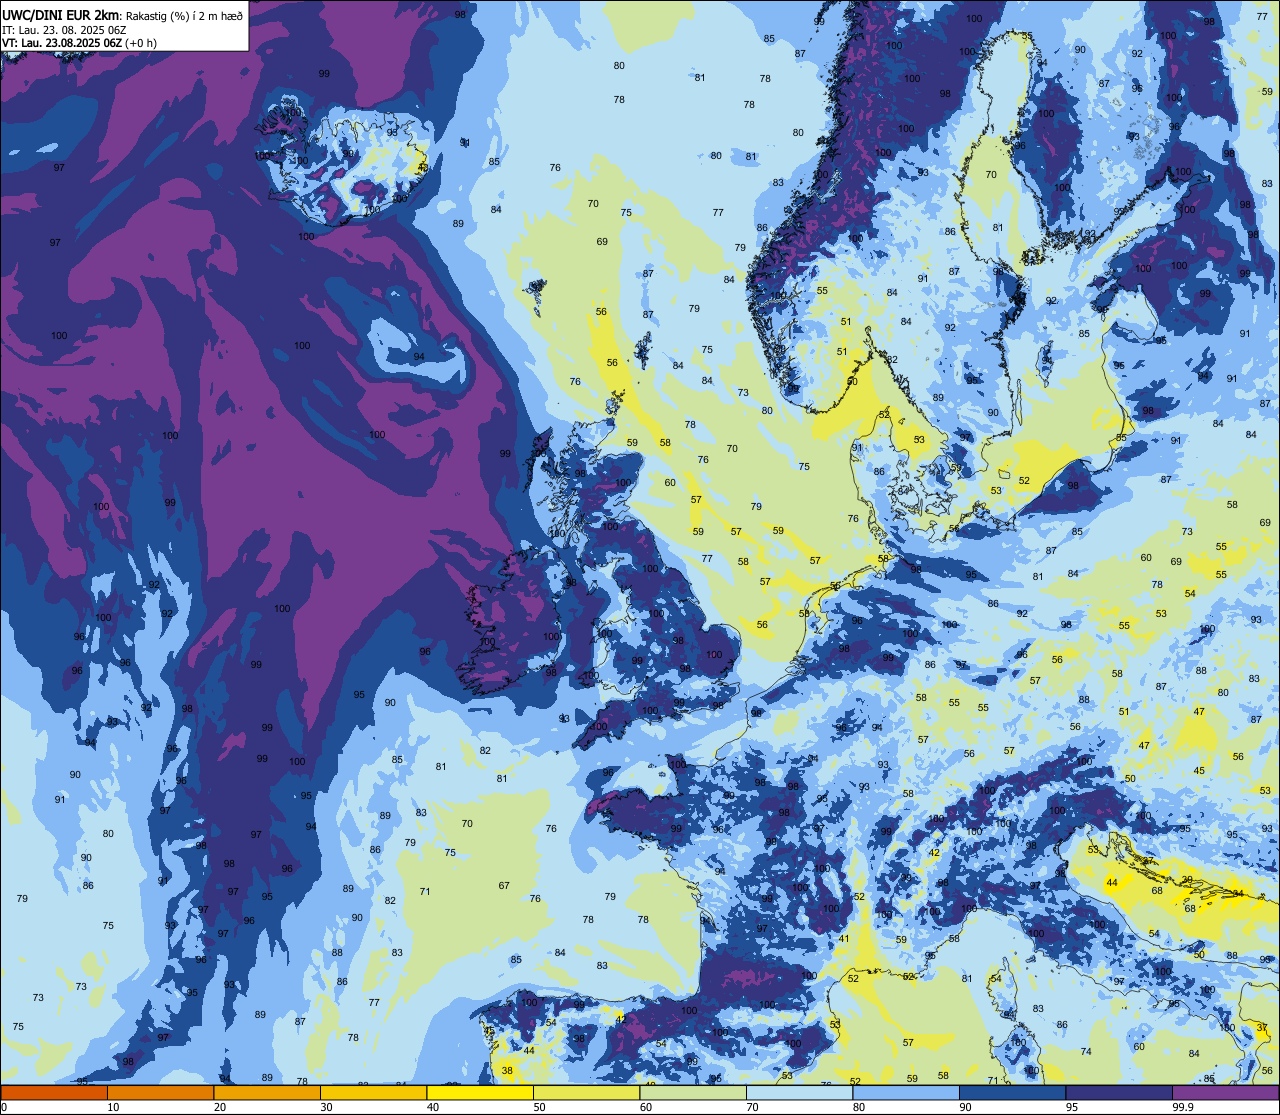Click the amber 30–40 legend segment
This screenshot has height=1115, width=1280.
[374, 1093]
